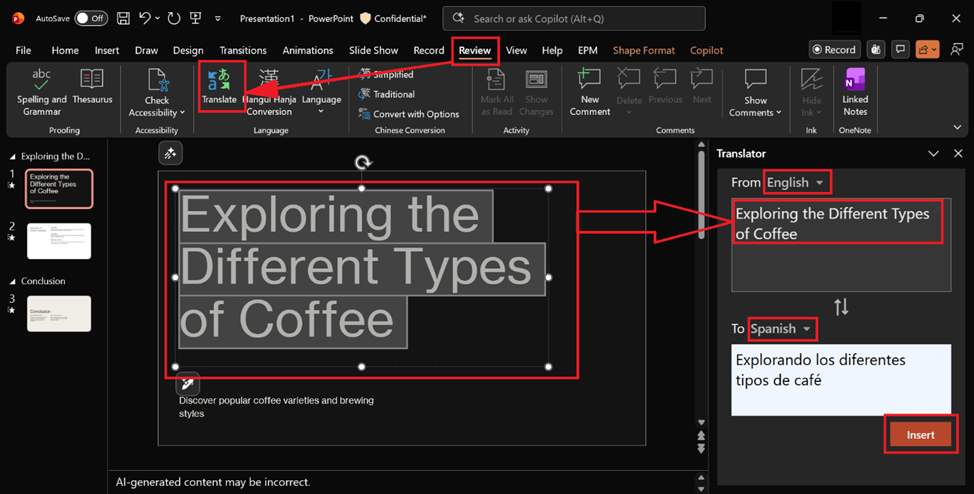Collapse Exploring the D... section
Screen dimensions: 974x494
click(12, 157)
